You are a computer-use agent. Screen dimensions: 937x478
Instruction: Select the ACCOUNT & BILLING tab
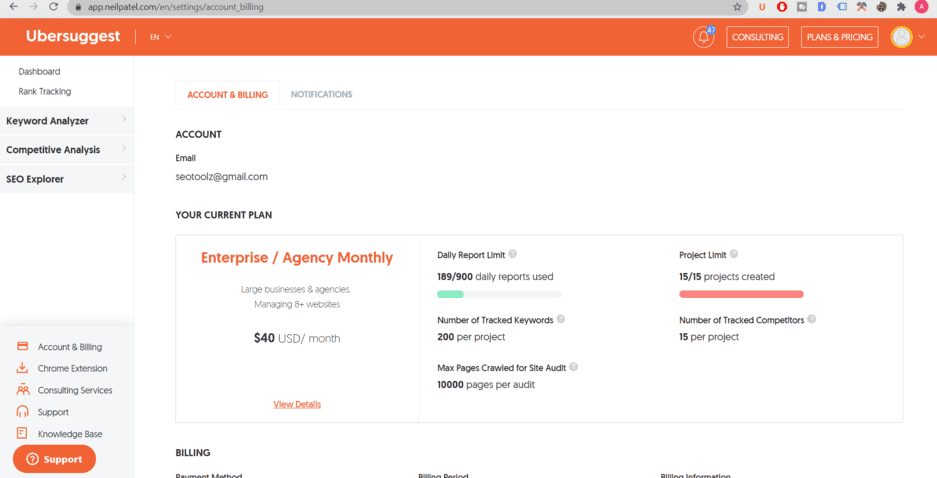point(228,95)
